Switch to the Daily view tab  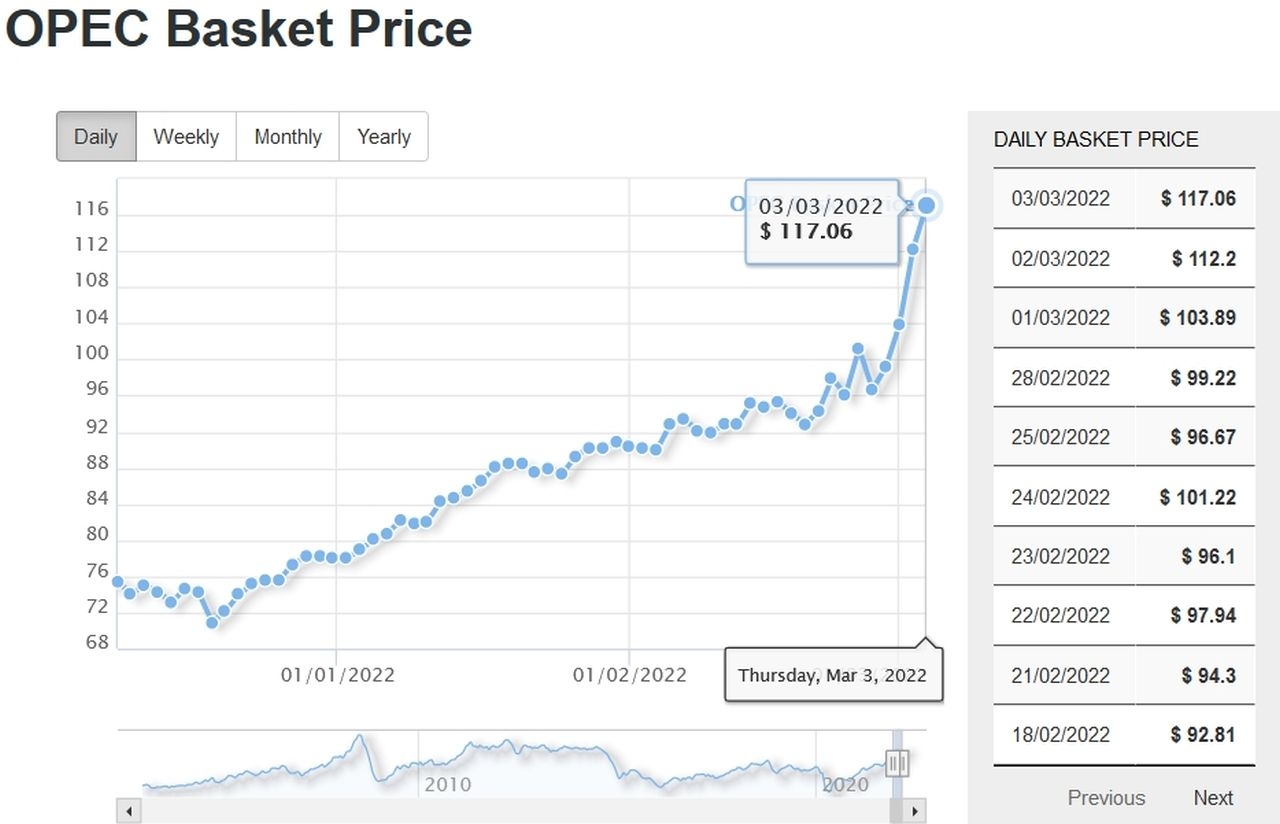96,137
